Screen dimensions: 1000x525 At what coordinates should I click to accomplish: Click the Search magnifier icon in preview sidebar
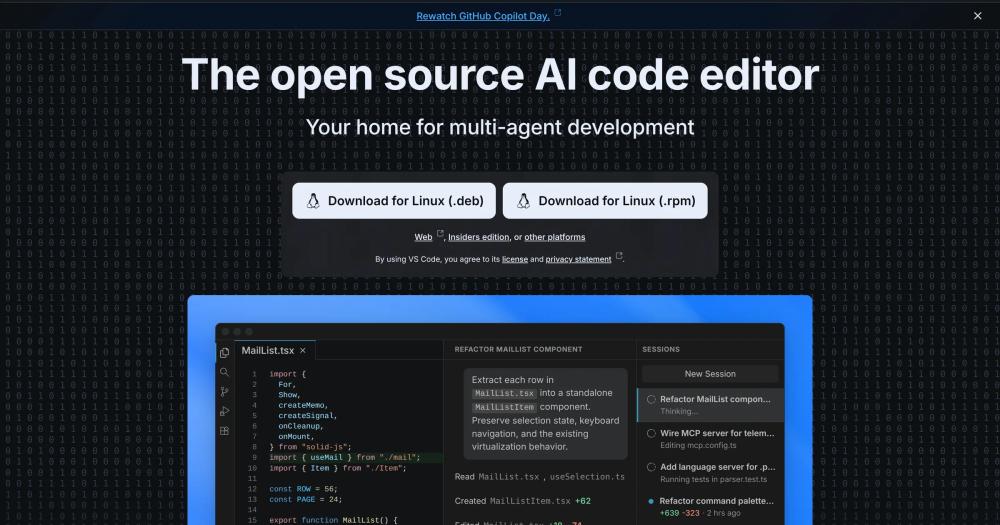224,372
